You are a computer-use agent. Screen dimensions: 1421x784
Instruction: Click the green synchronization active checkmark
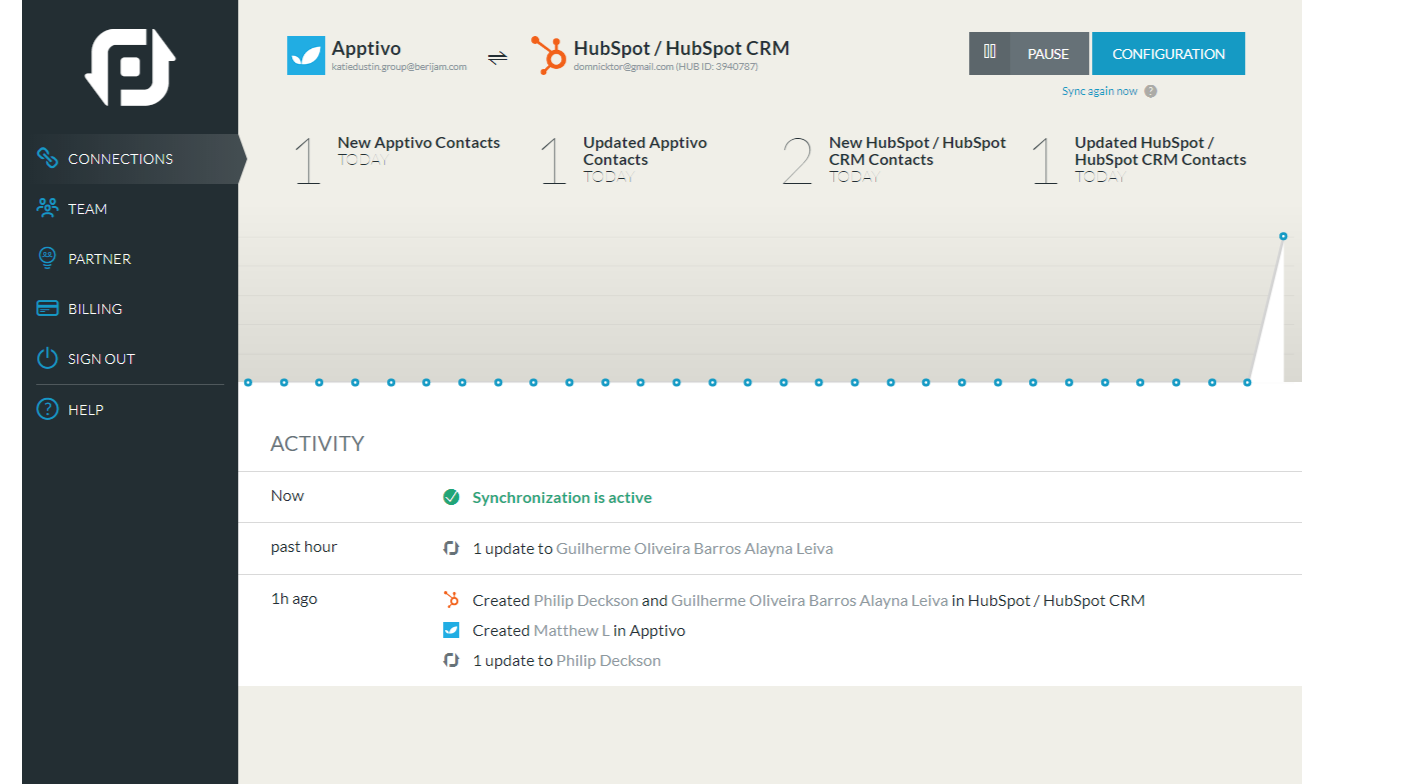pyautogui.click(x=451, y=497)
